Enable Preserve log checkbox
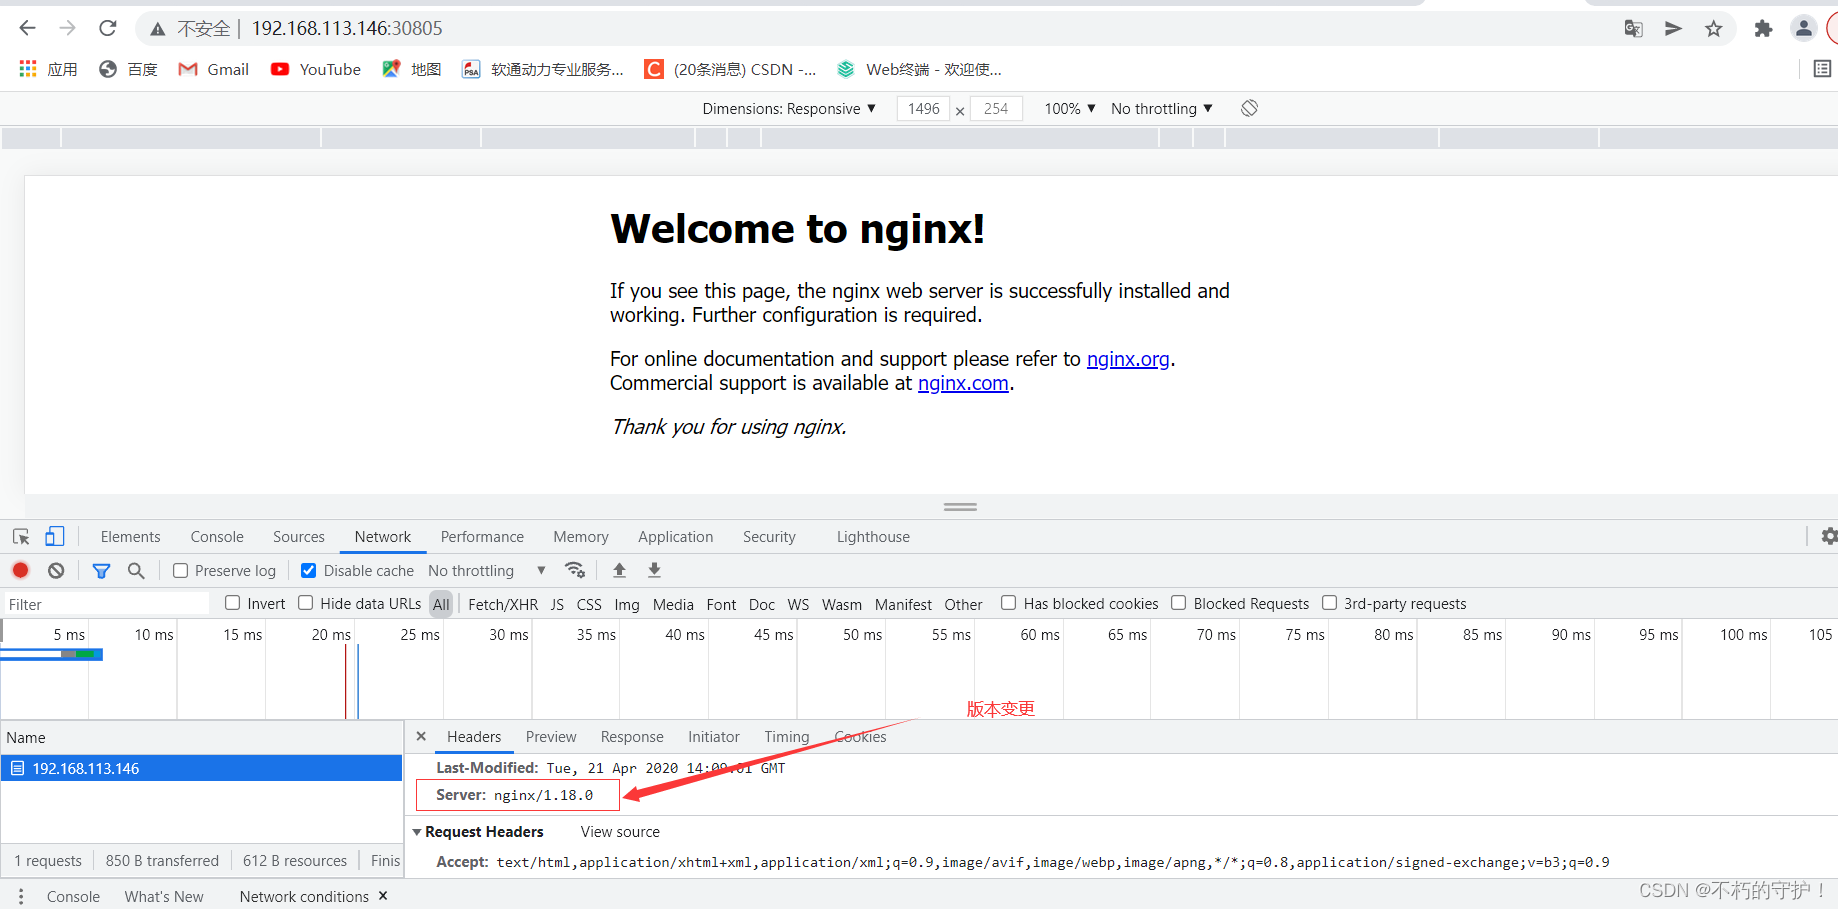Screen dimensions: 1838x909 181,571
